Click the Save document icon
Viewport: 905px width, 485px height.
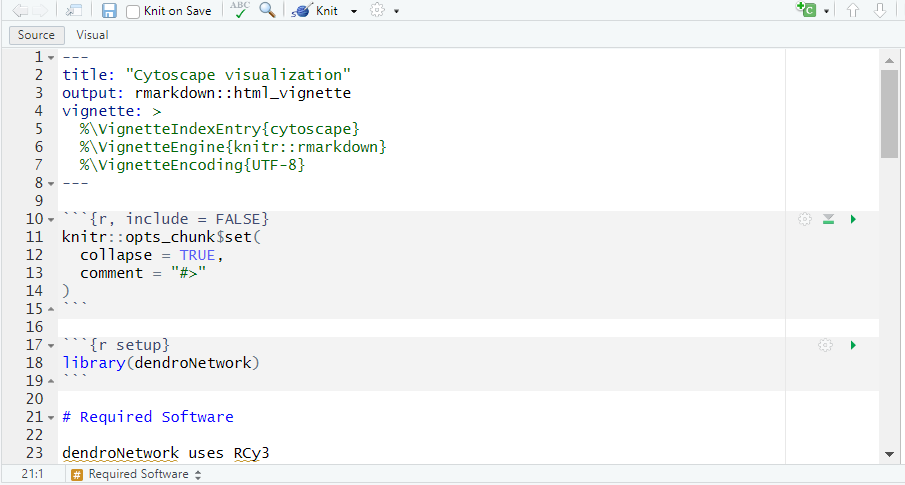[x=109, y=11]
